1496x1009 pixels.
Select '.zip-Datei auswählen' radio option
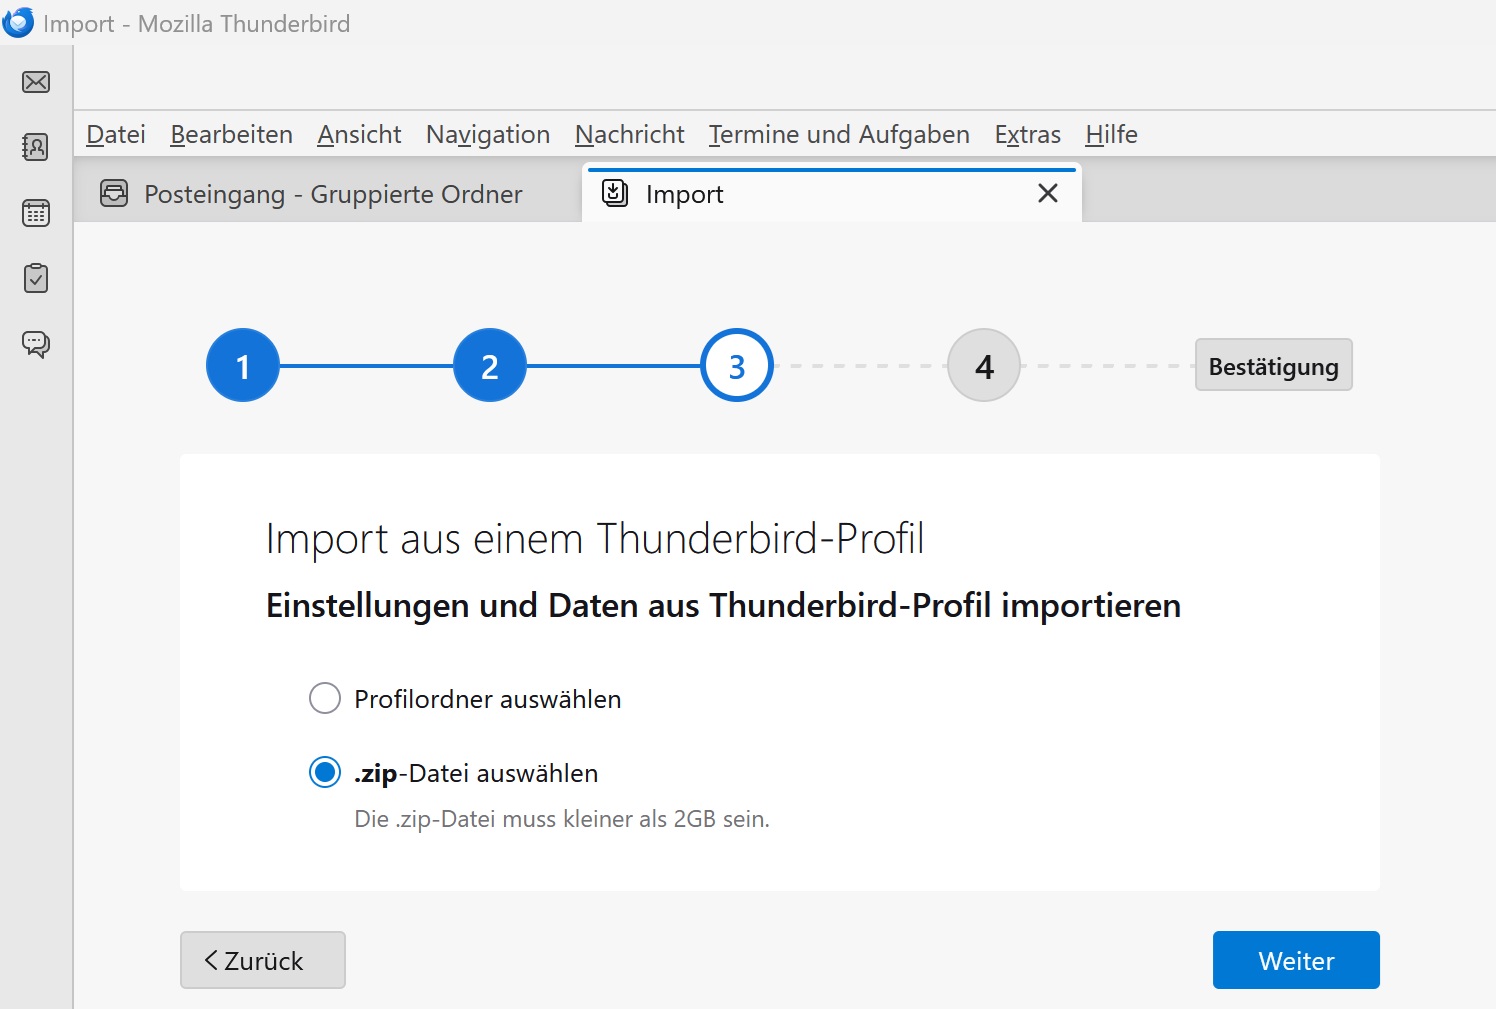click(325, 772)
